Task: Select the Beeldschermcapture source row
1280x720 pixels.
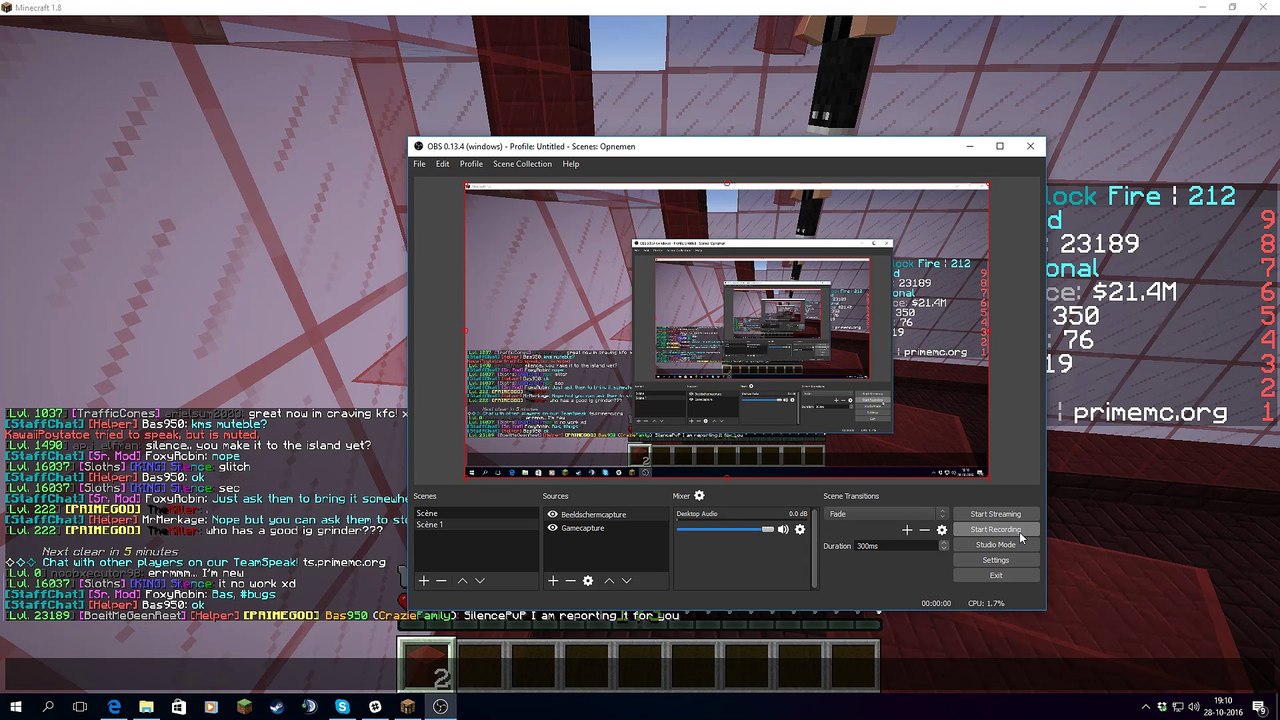Action: (606, 514)
